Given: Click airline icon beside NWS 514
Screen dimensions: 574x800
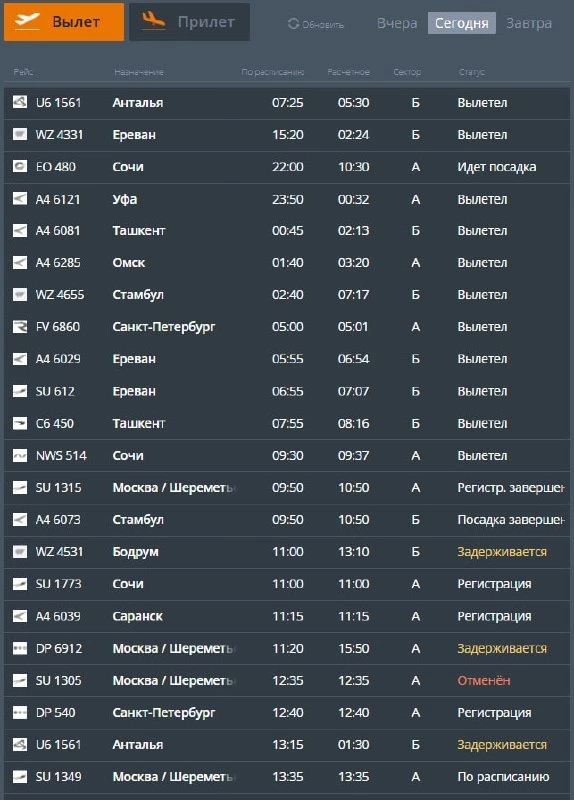Looking at the screenshot, I should [20, 456].
